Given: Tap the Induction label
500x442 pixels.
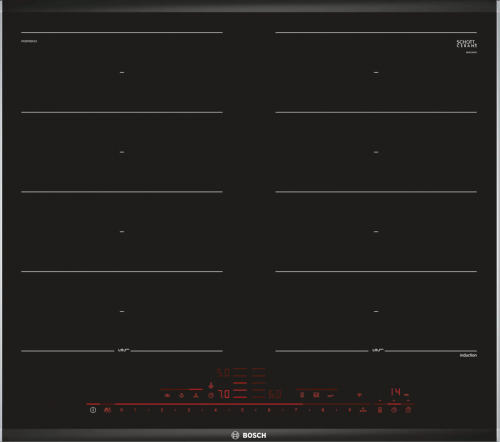Looking at the screenshot, I should (x=468, y=355).
